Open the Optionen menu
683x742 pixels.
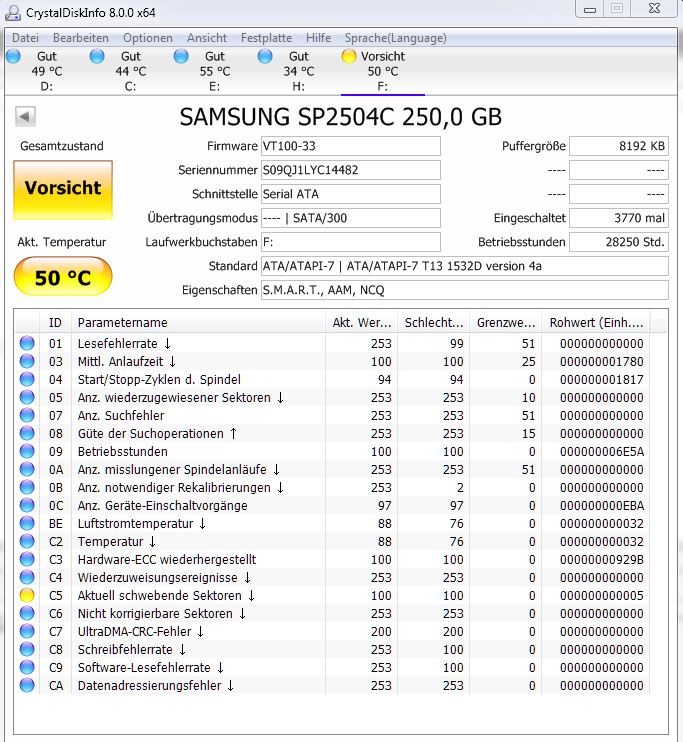point(148,38)
